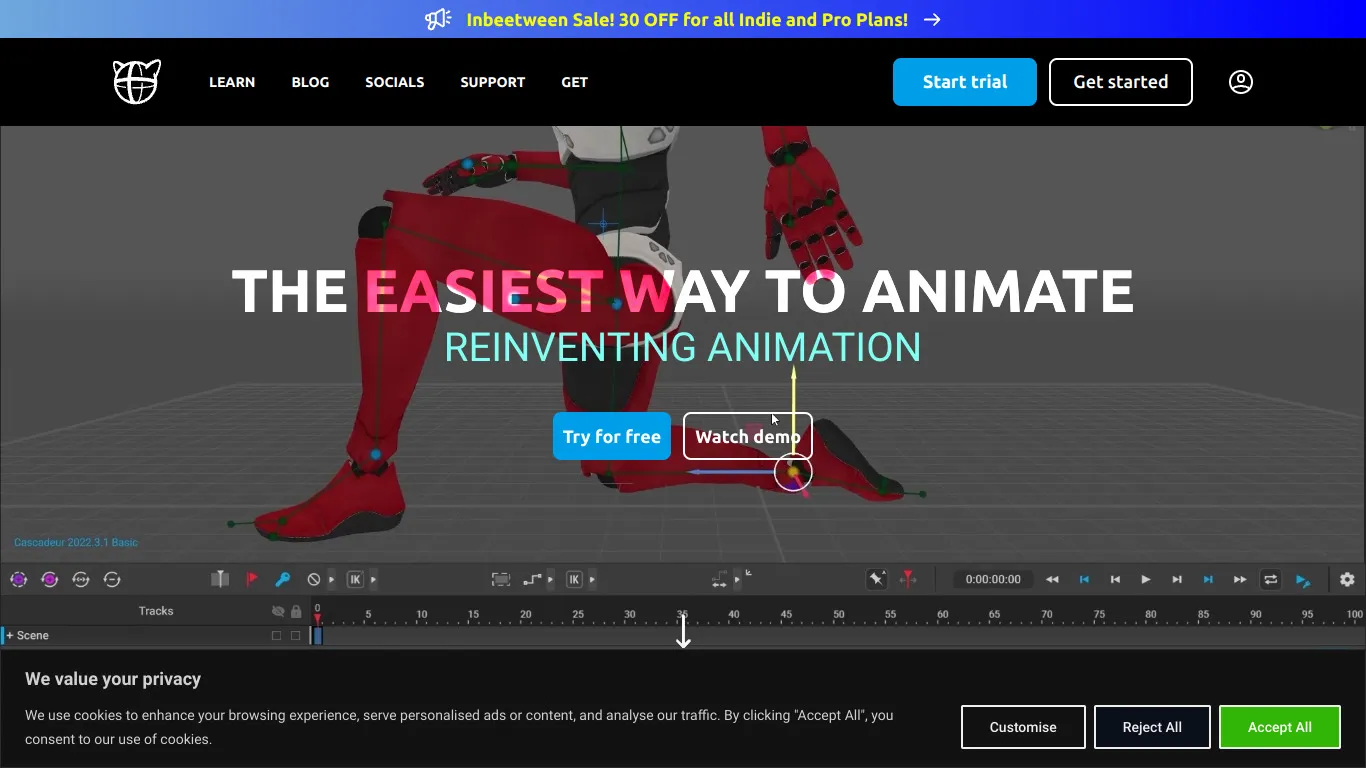The height and width of the screenshot is (768, 1366).
Task: Click the Cascadeur cat-globe logo
Action: pyautogui.click(x=136, y=82)
